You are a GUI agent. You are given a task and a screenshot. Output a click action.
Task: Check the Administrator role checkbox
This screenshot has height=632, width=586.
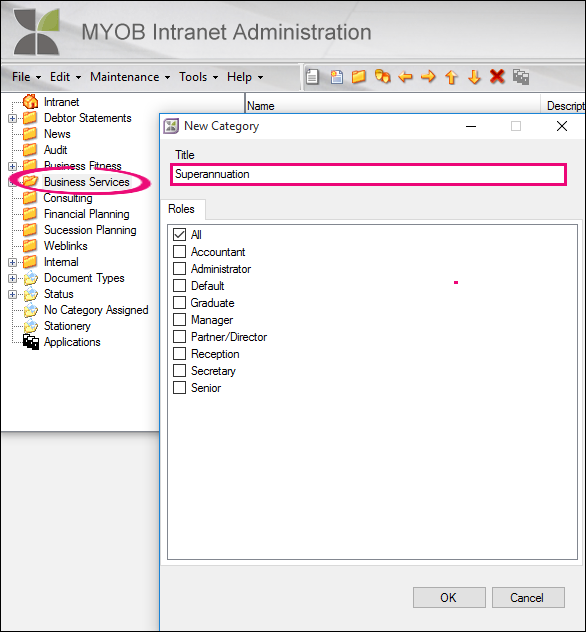pyautogui.click(x=179, y=268)
